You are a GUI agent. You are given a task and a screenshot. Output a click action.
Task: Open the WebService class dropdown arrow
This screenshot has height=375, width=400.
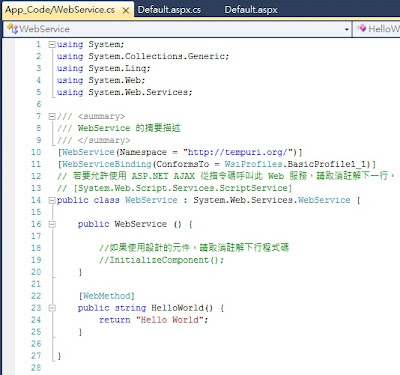click(347, 29)
